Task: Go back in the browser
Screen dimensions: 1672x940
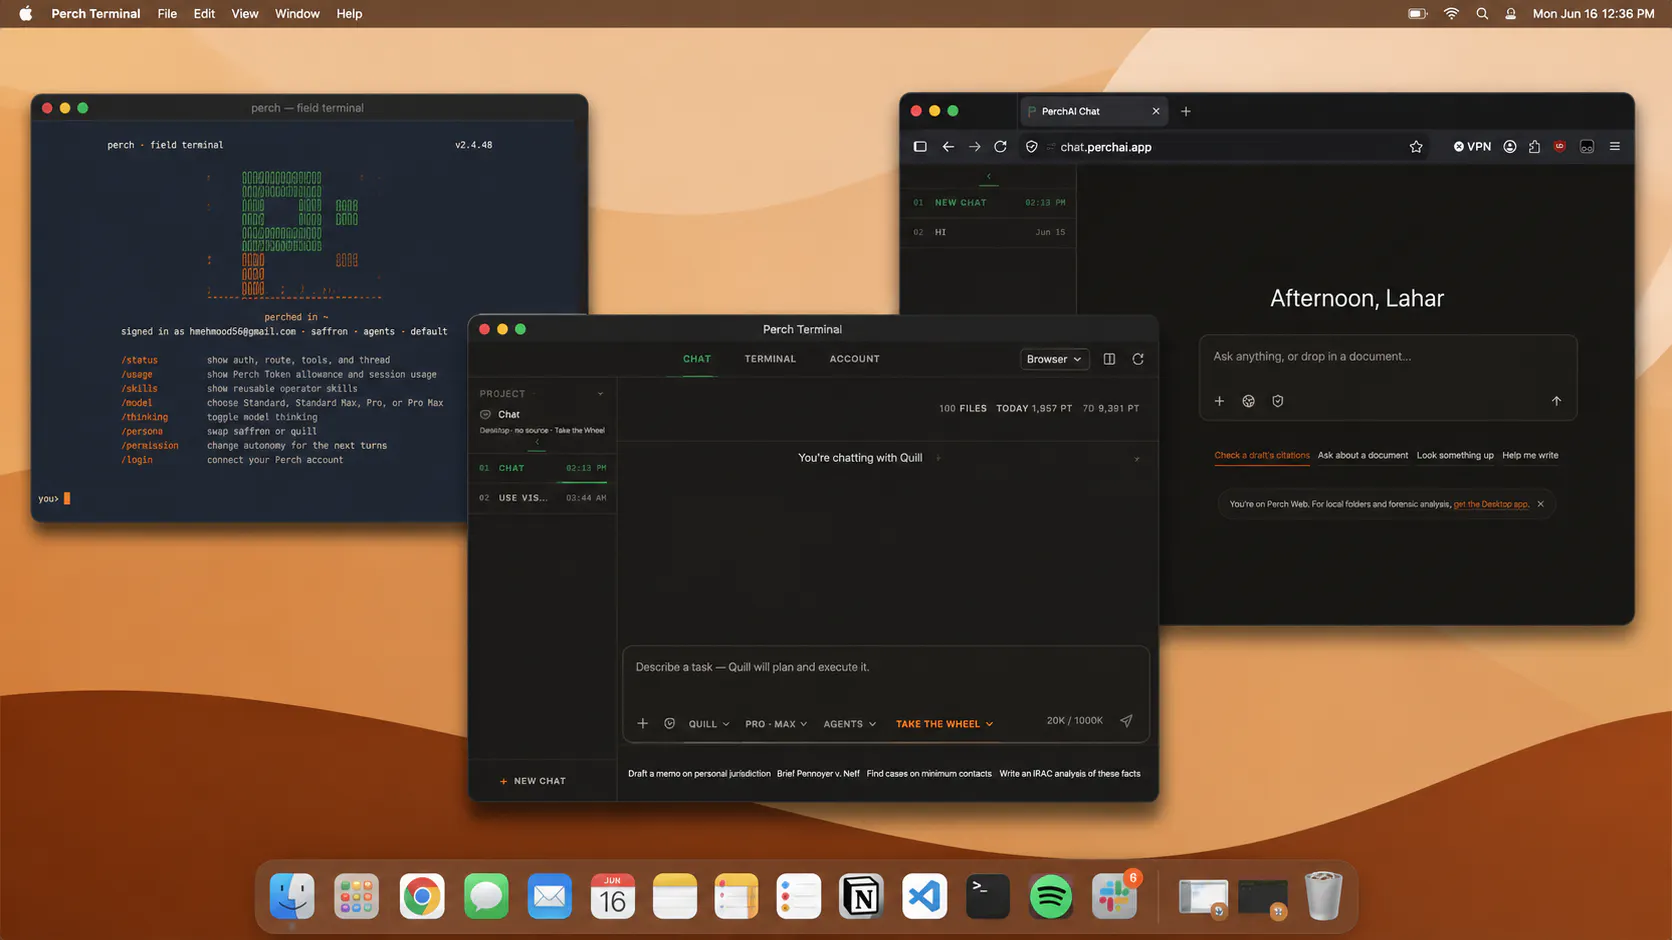Action: [948, 147]
